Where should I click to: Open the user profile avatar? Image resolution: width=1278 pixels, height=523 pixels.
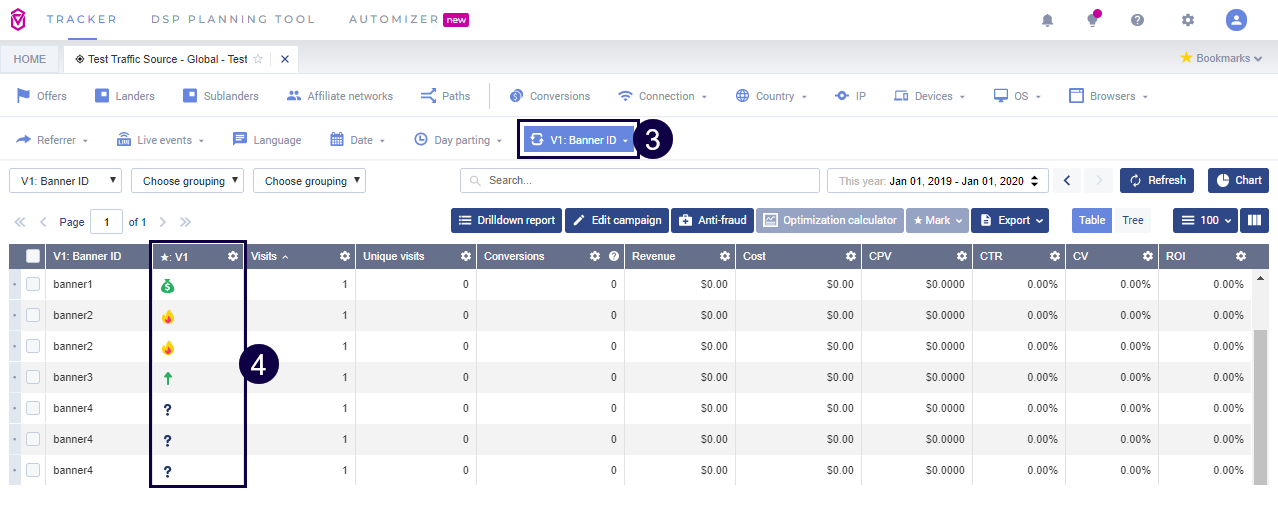click(1237, 20)
